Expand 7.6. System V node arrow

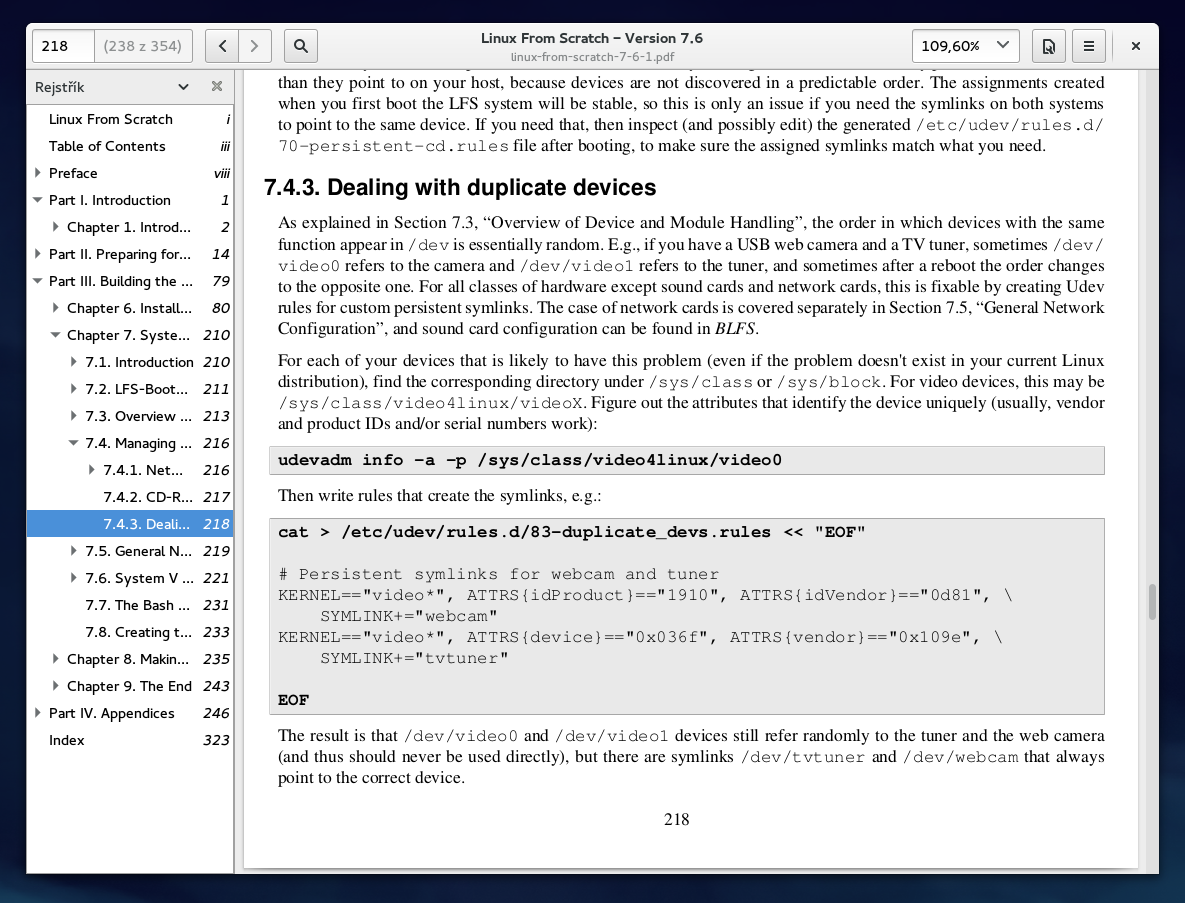pos(74,578)
